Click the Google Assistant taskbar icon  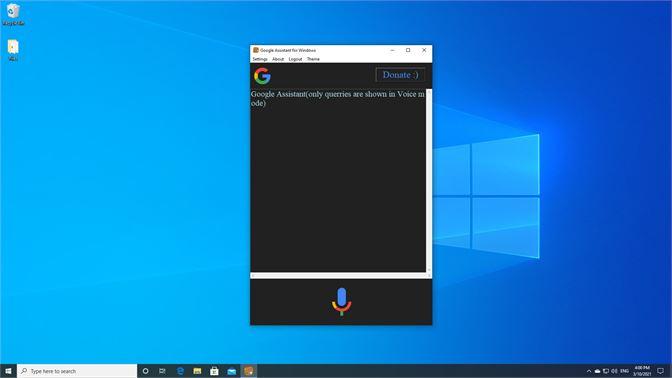[x=249, y=371]
